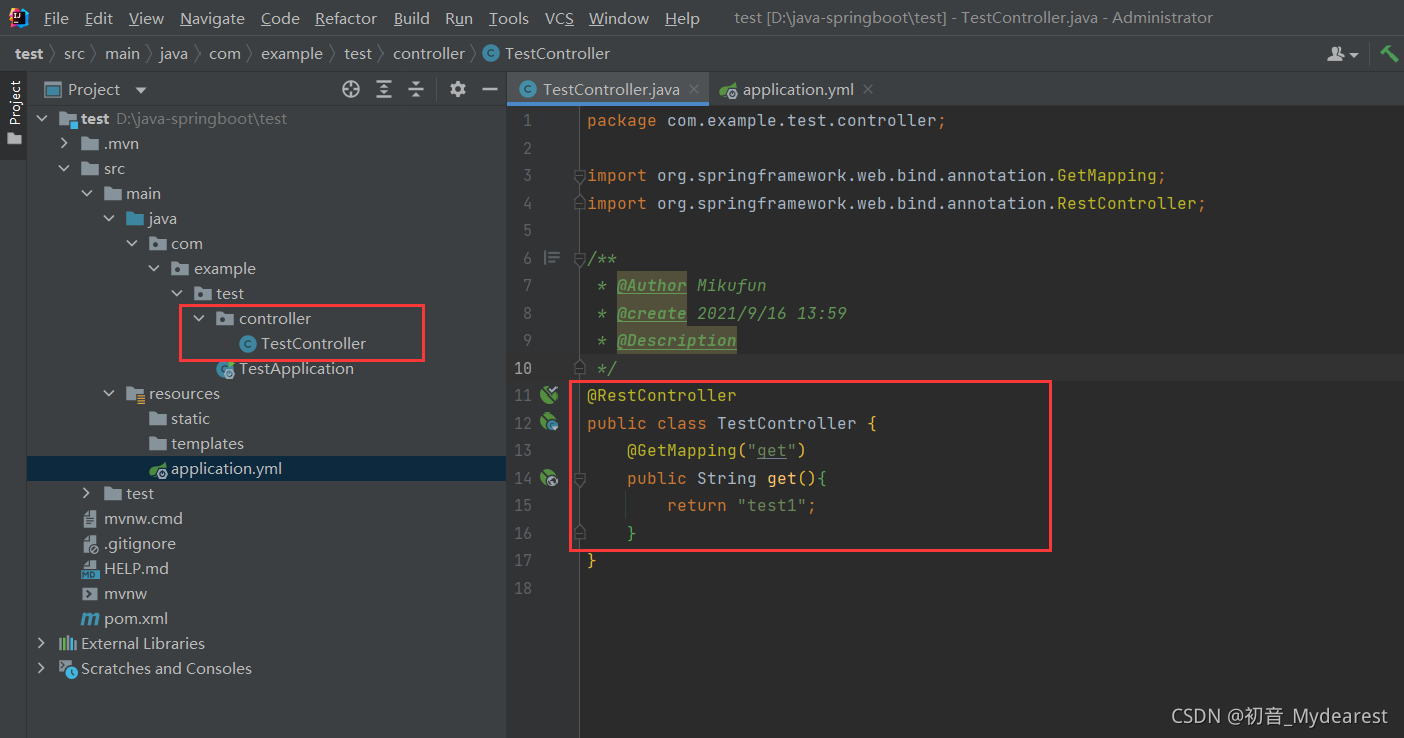1404x738 pixels.
Task: Close the application.yml tab
Action: click(x=868, y=89)
